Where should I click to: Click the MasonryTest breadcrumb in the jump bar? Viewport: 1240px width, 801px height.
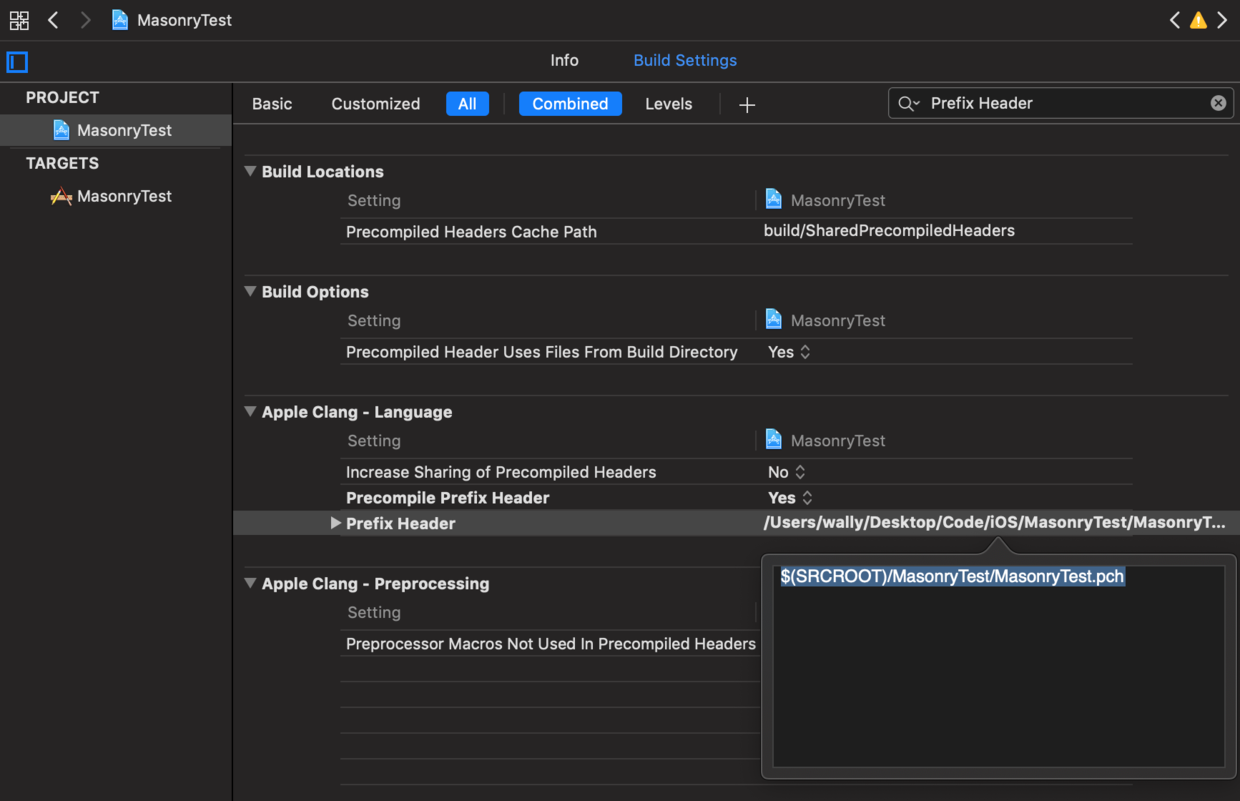point(172,20)
